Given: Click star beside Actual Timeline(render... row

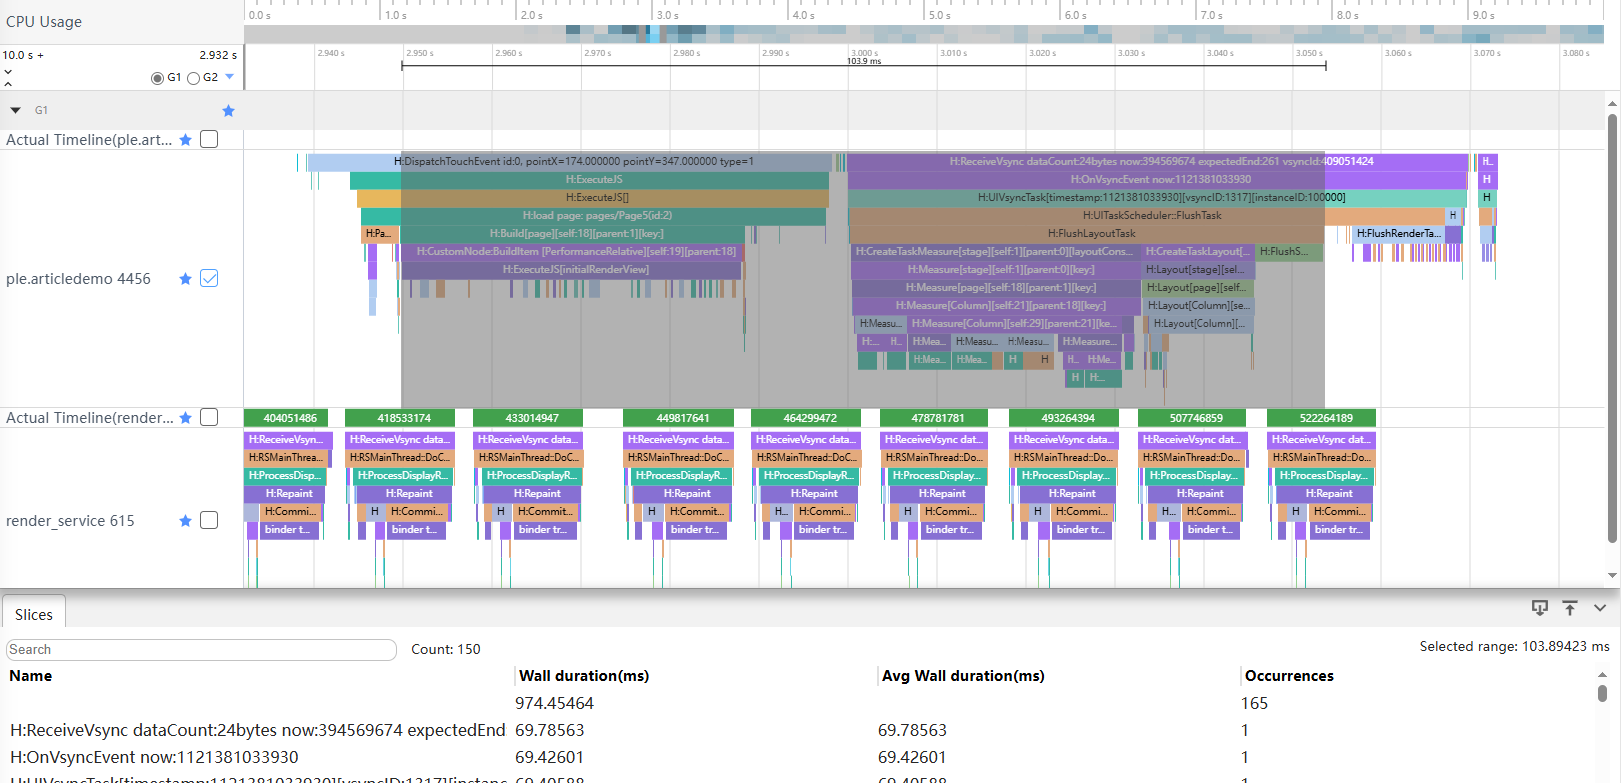Looking at the screenshot, I should tap(185, 418).
